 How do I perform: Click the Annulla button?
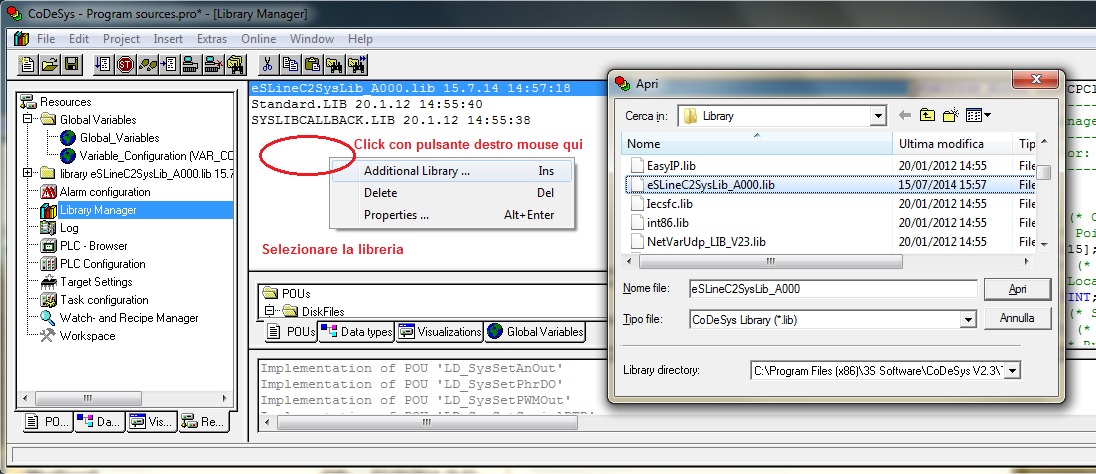1016,318
